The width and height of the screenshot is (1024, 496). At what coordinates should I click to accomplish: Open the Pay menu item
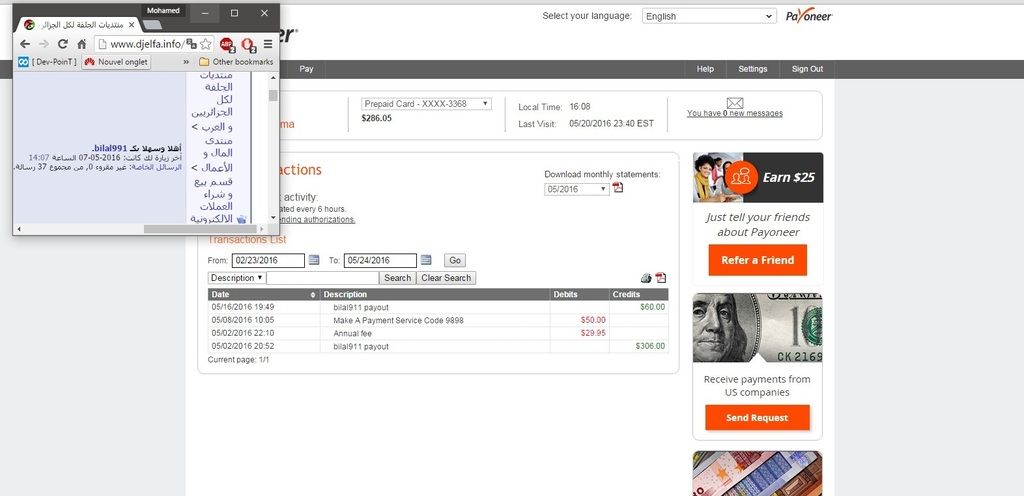(306, 69)
